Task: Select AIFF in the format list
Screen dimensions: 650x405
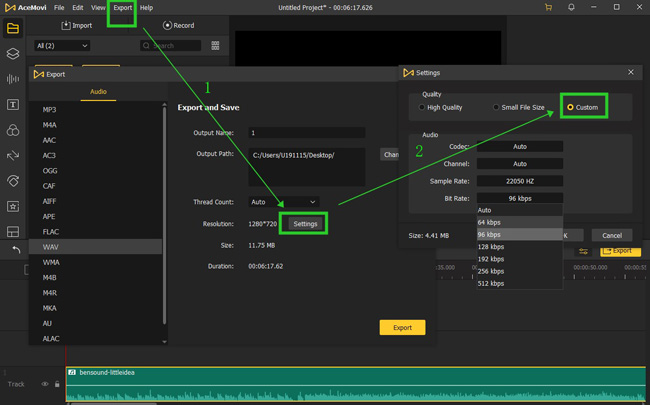Action: [x=95, y=201]
